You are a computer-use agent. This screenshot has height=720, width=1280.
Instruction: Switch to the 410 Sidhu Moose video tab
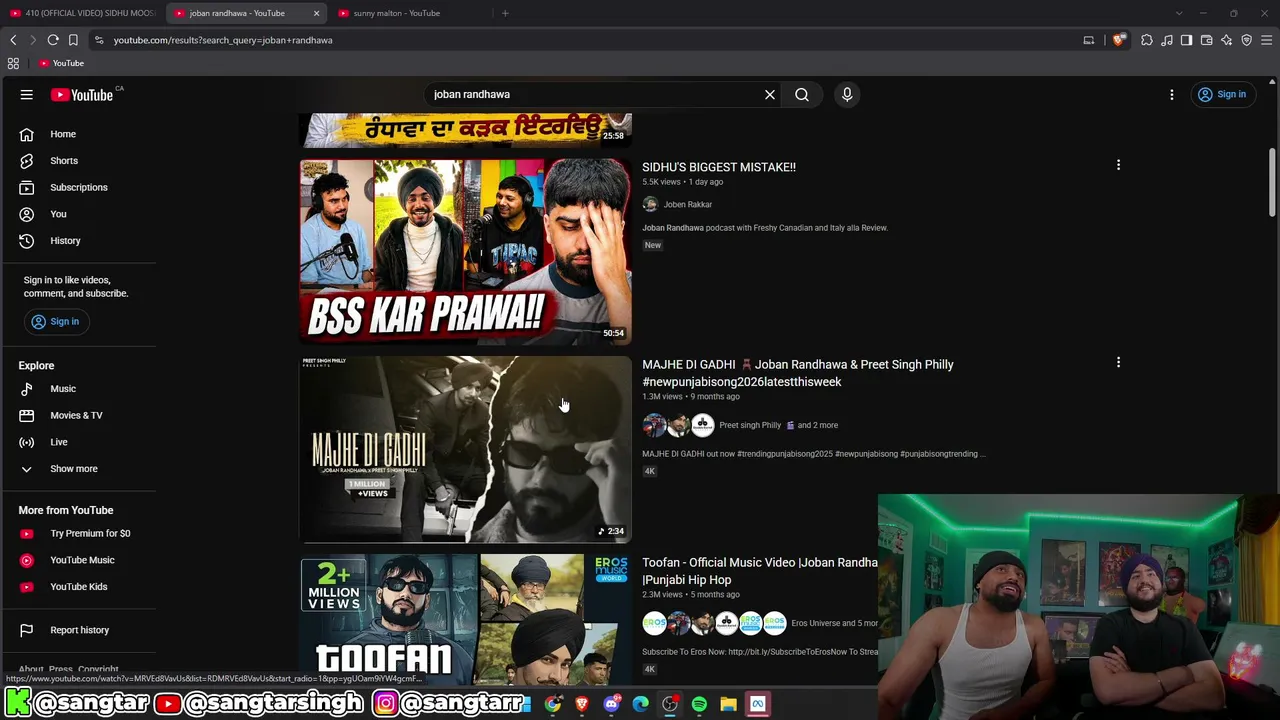pyautogui.click(x=83, y=13)
